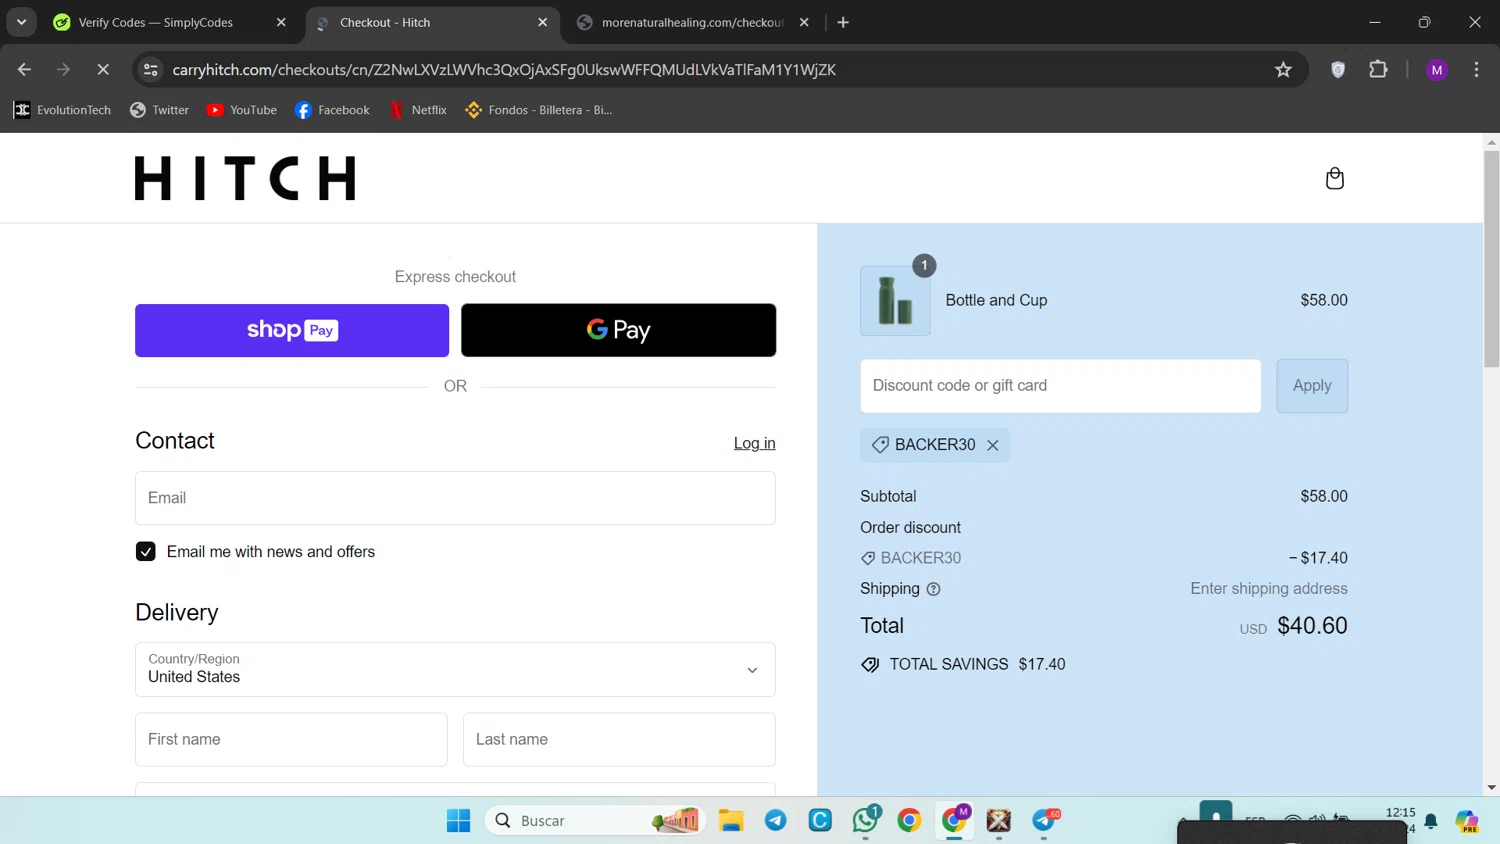
Task: Click the $40.60 total amount
Action: pyautogui.click(x=1312, y=626)
